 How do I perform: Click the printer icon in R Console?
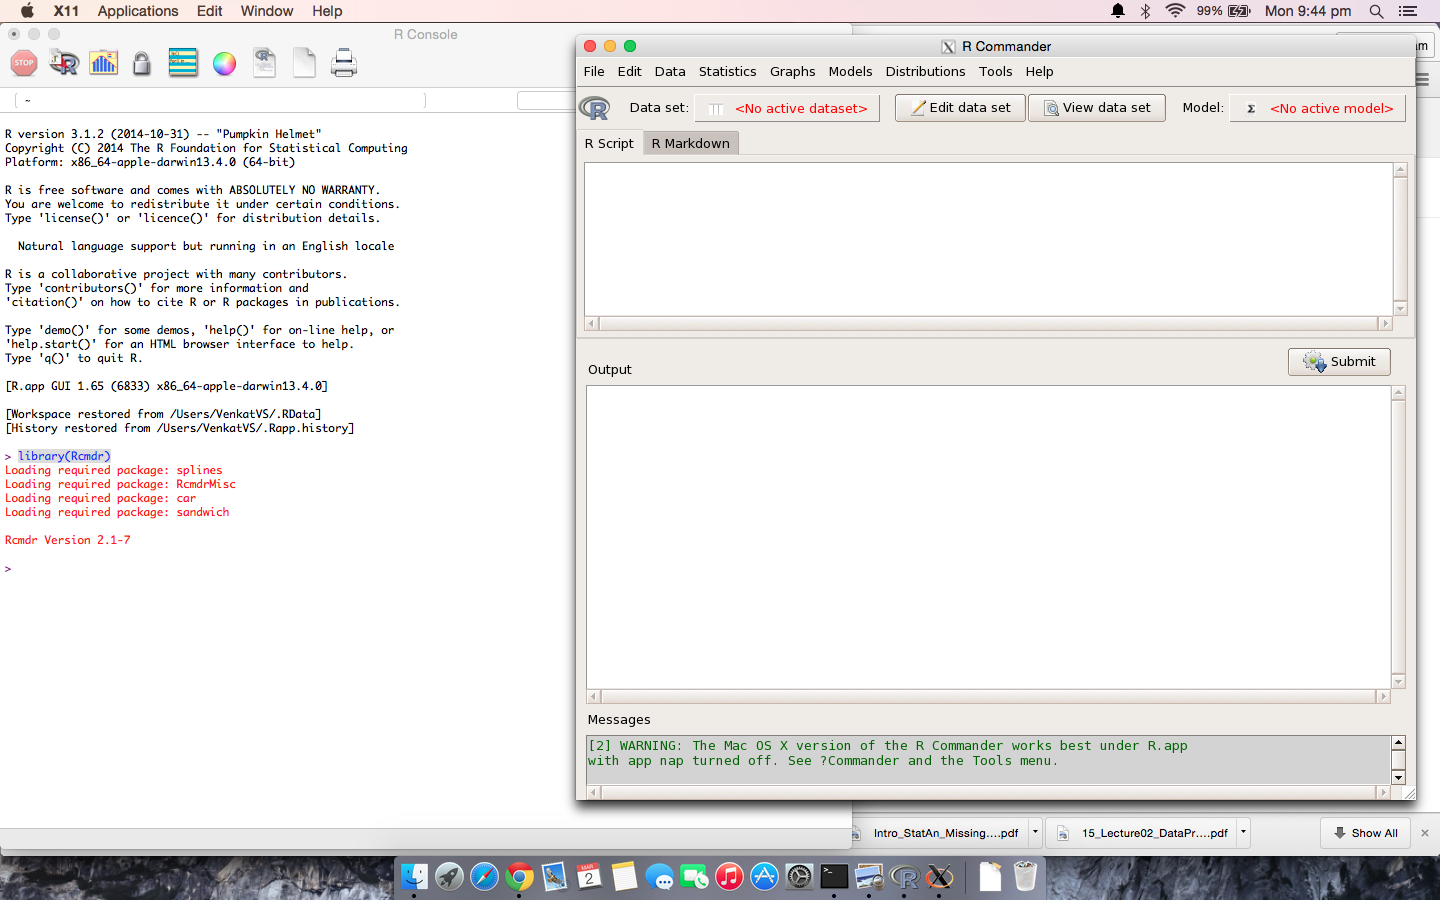pos(344,63)
